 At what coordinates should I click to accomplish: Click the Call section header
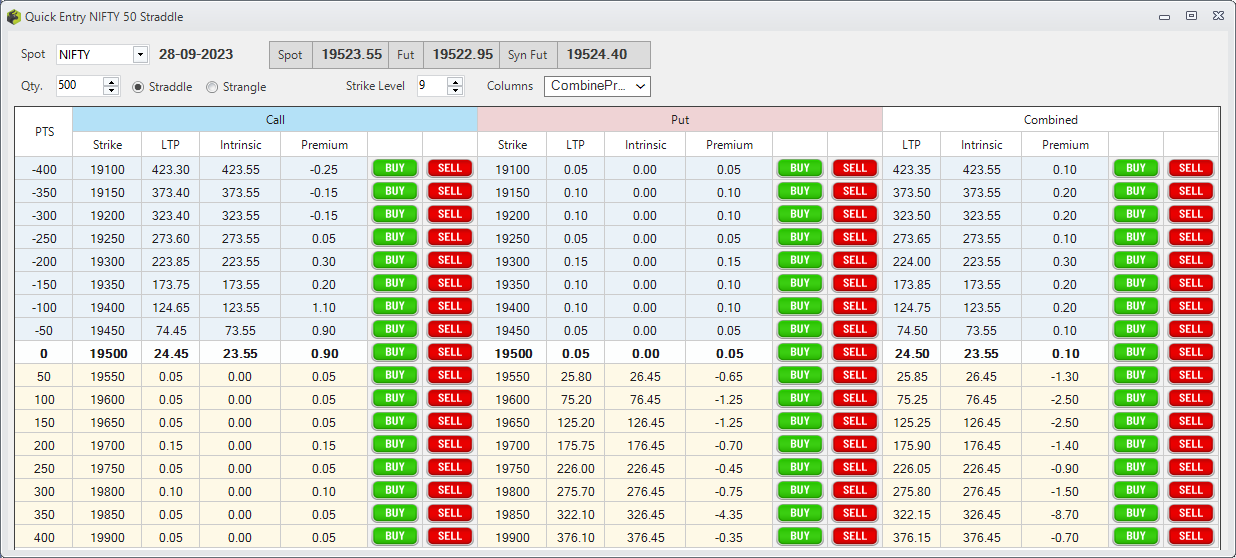pos(275,120)
